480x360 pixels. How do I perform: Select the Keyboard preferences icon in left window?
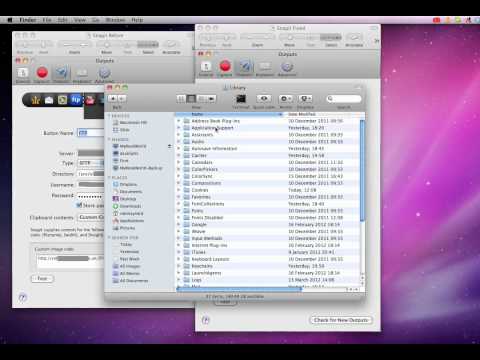82,73
